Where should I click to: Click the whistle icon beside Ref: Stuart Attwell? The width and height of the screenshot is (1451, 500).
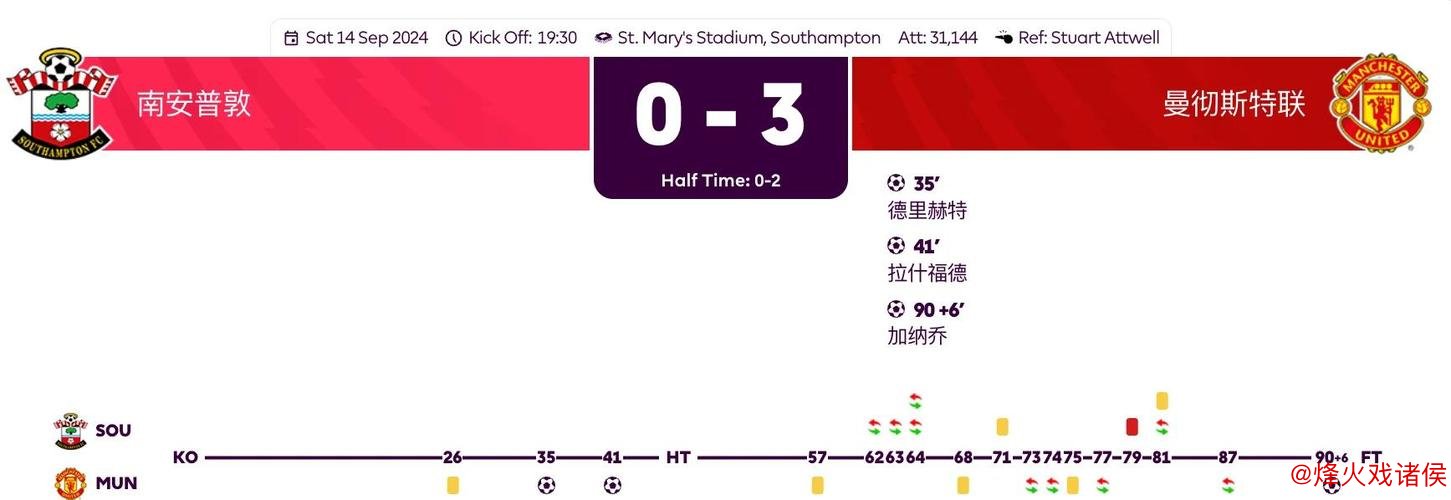pyautogui.click(x=1004, y=38)
